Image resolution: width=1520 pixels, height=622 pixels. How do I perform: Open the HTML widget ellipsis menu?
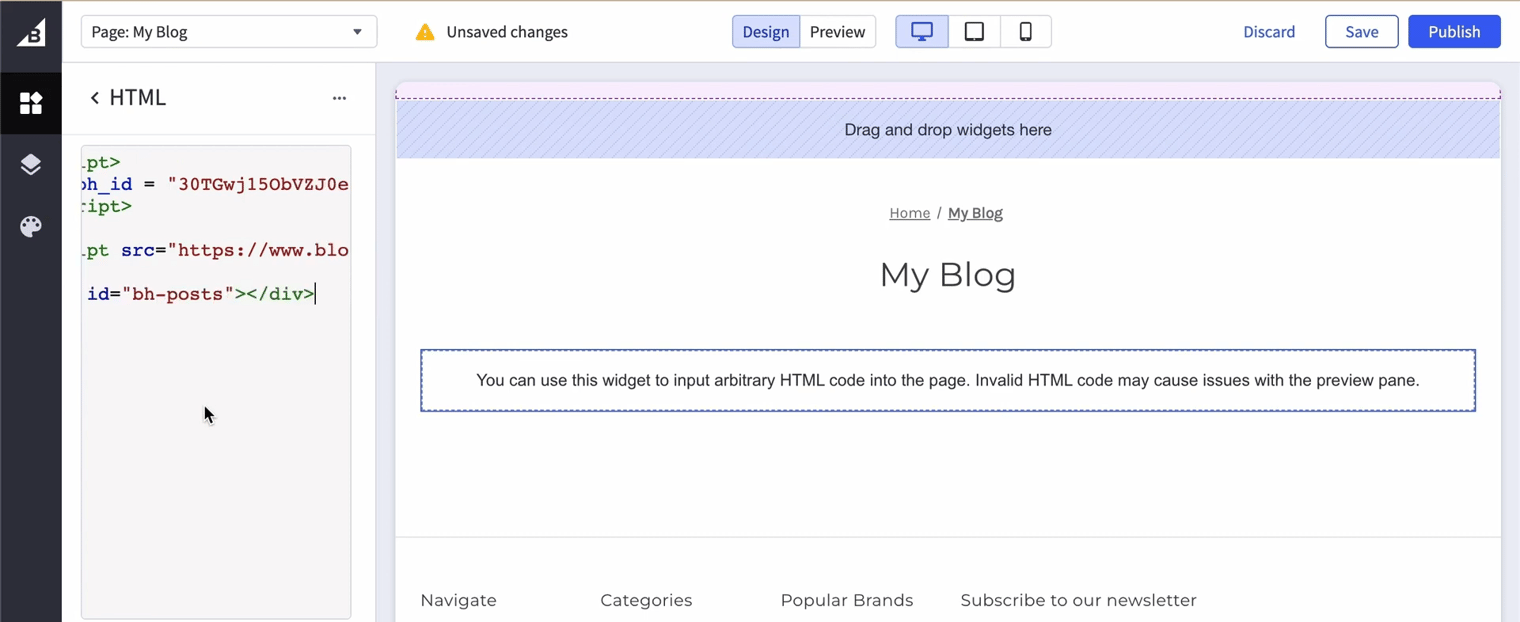(339, 98)
